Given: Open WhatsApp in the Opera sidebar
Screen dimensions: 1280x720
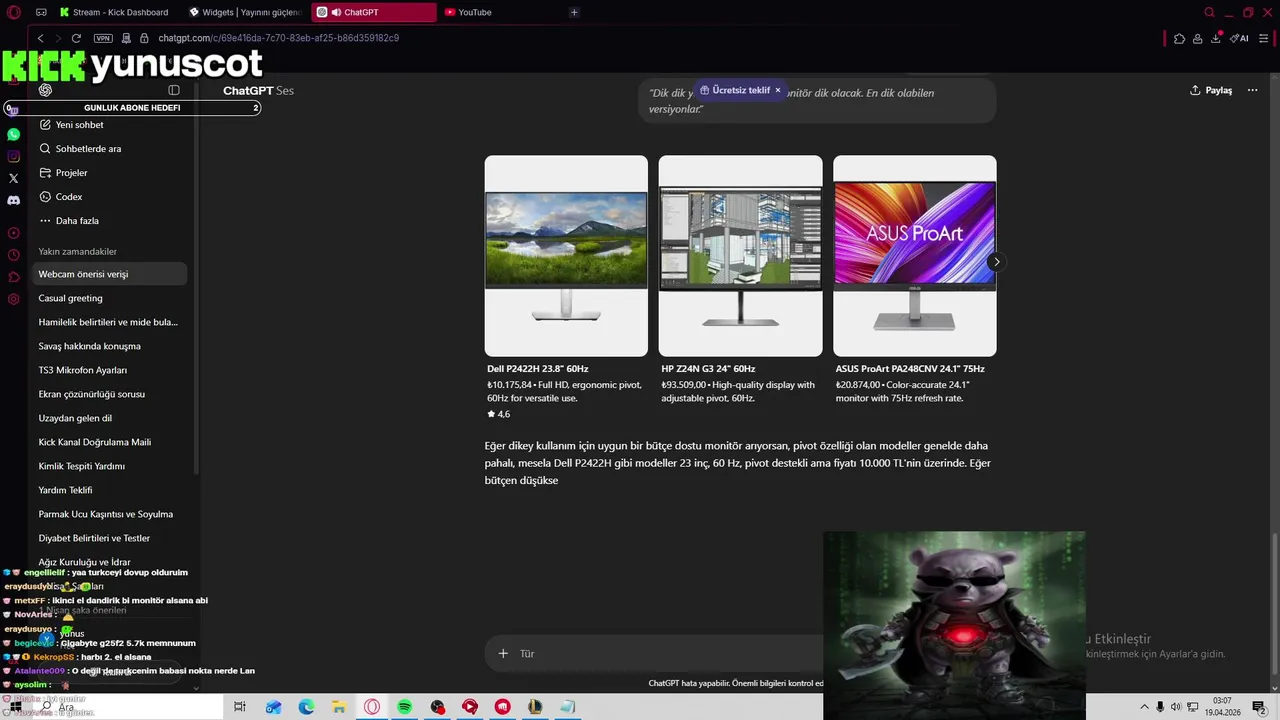Looking at the screenshot, I should tap(13, 134).
